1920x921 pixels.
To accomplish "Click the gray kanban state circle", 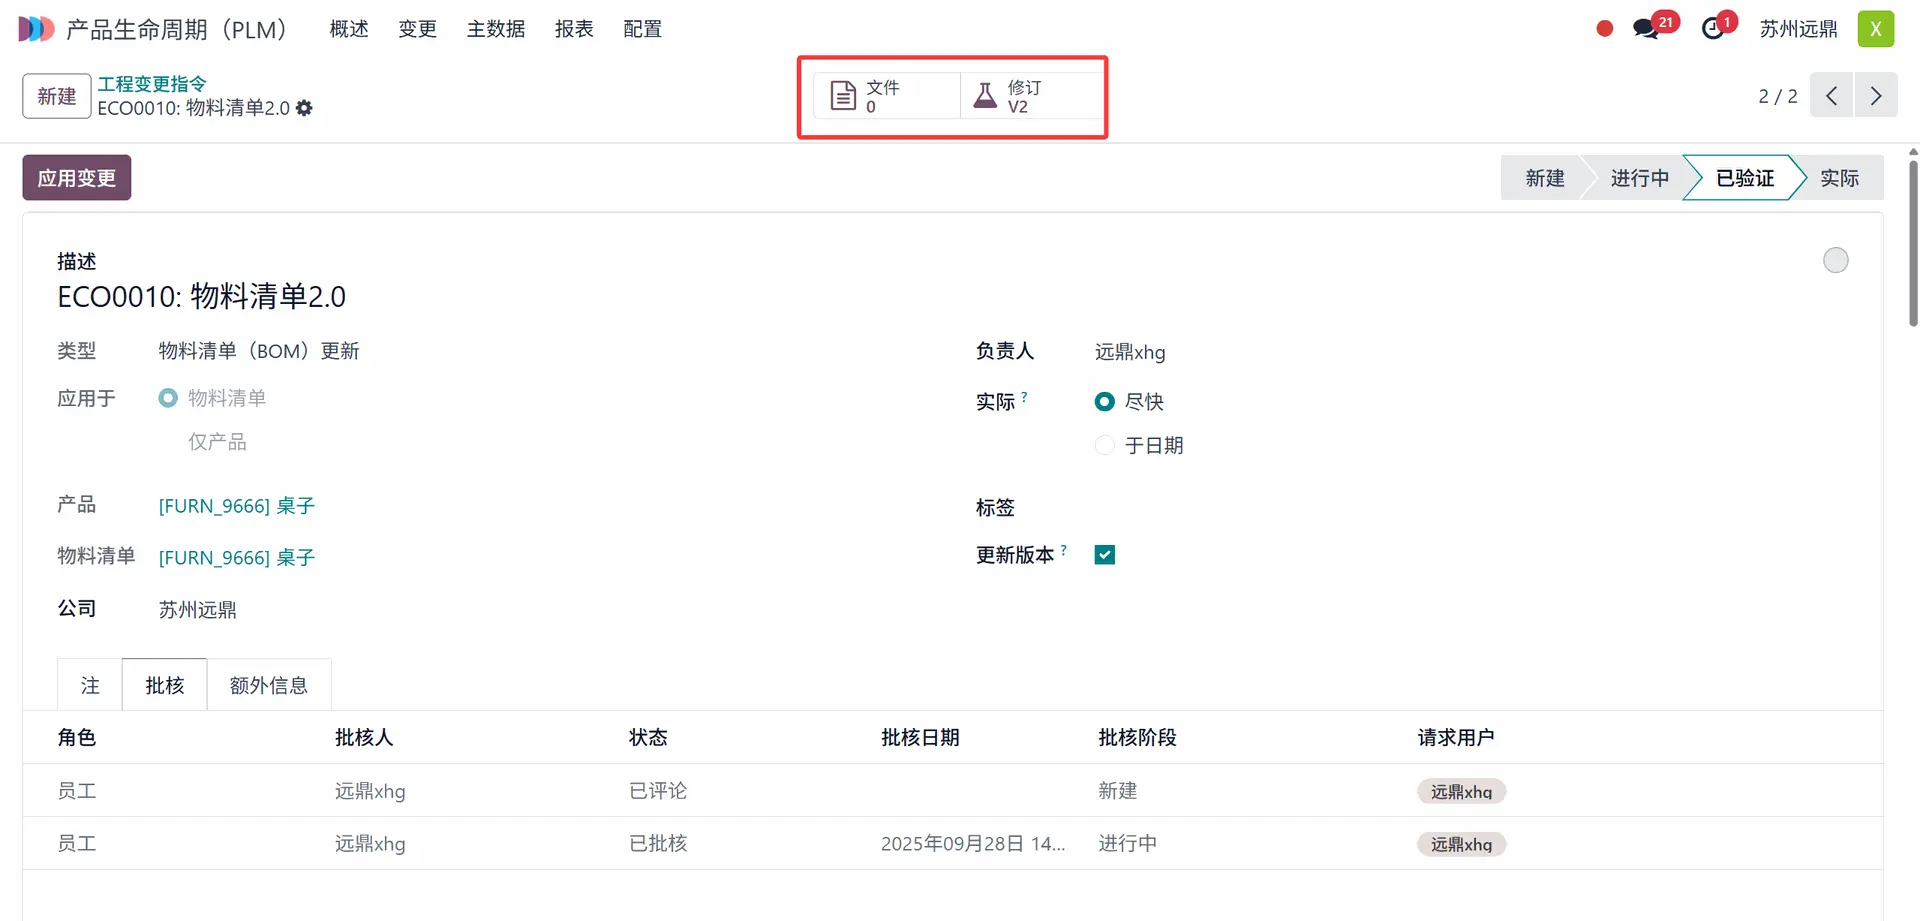I will tap(1835, 261).
